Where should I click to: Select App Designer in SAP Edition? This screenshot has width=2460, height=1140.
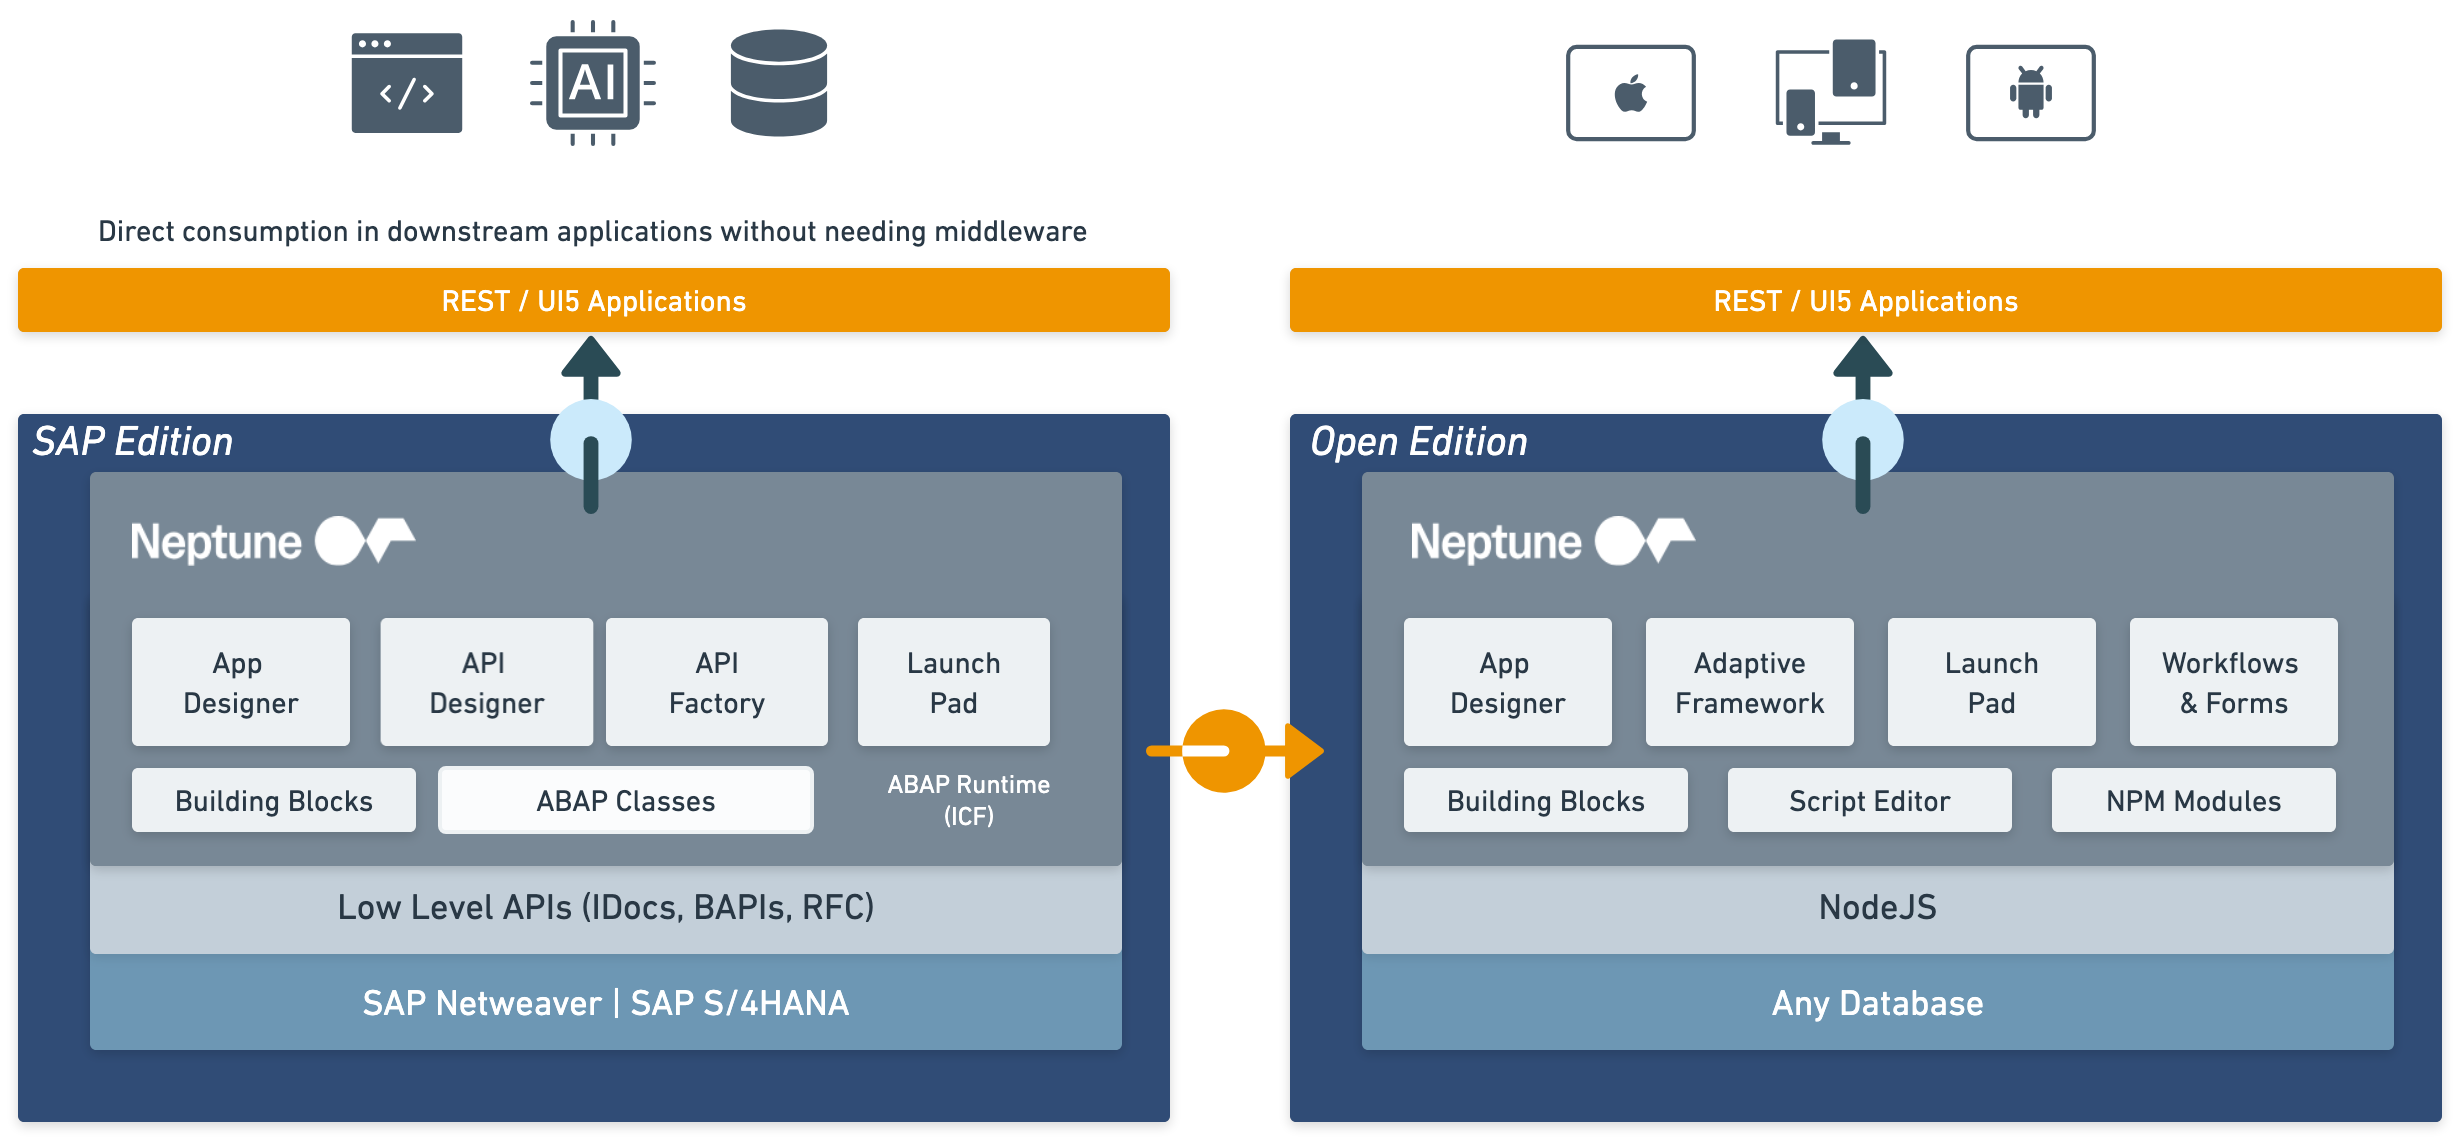tap(241, 682)
